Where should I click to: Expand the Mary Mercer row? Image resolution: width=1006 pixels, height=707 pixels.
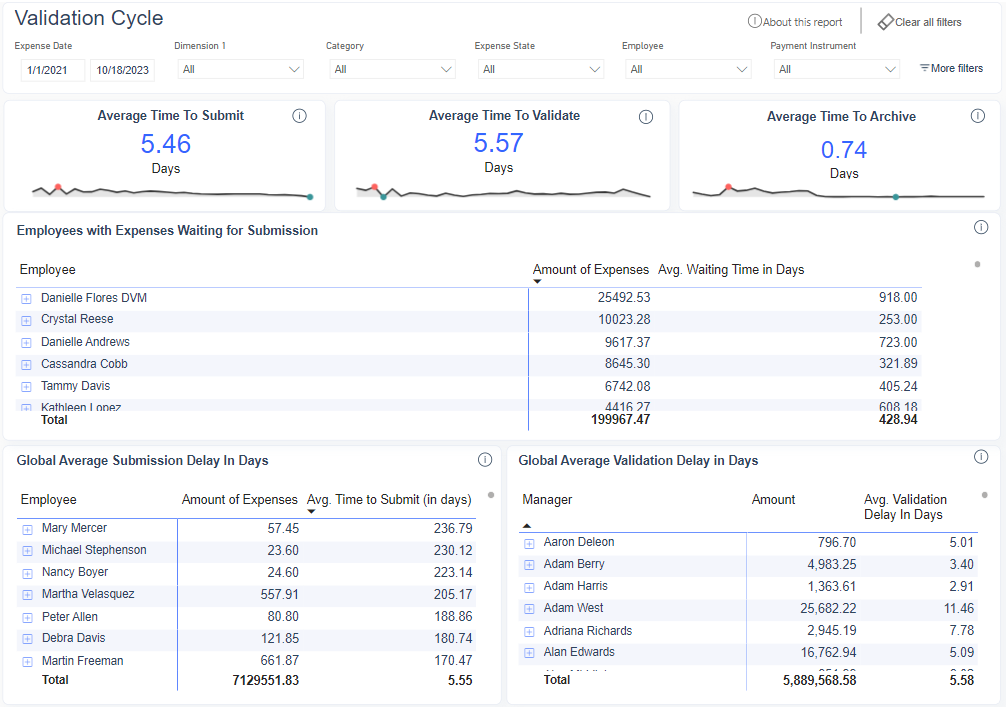(x=28, y=529)
